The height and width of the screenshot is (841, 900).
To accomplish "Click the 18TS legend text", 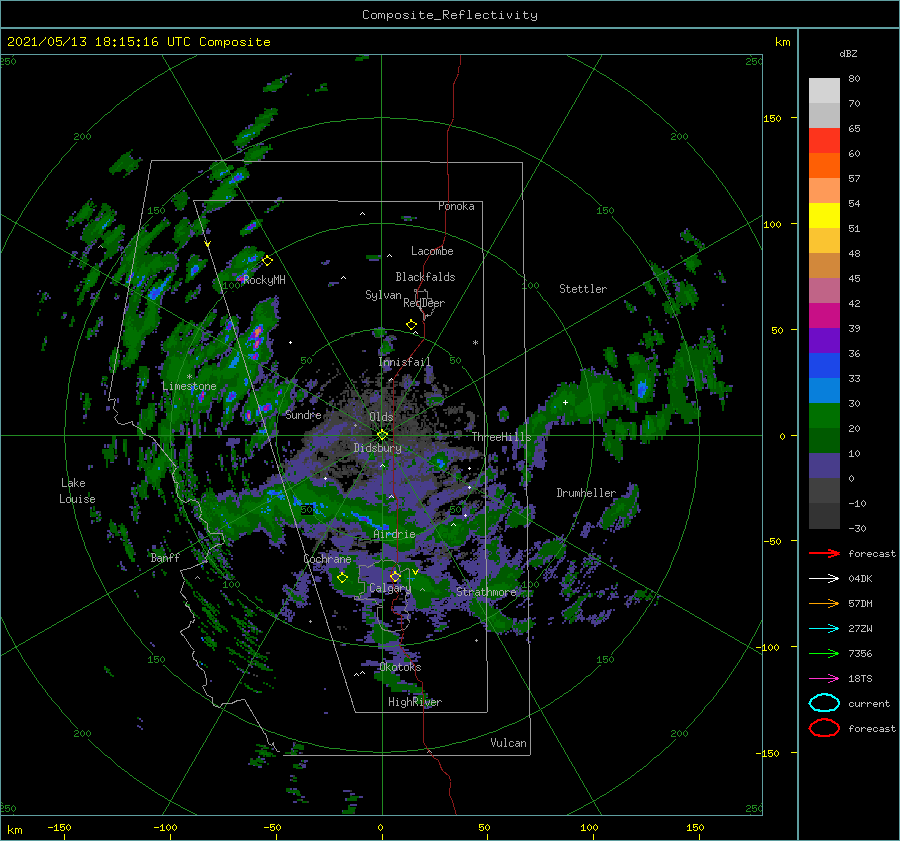I will (x=860, y=679).
